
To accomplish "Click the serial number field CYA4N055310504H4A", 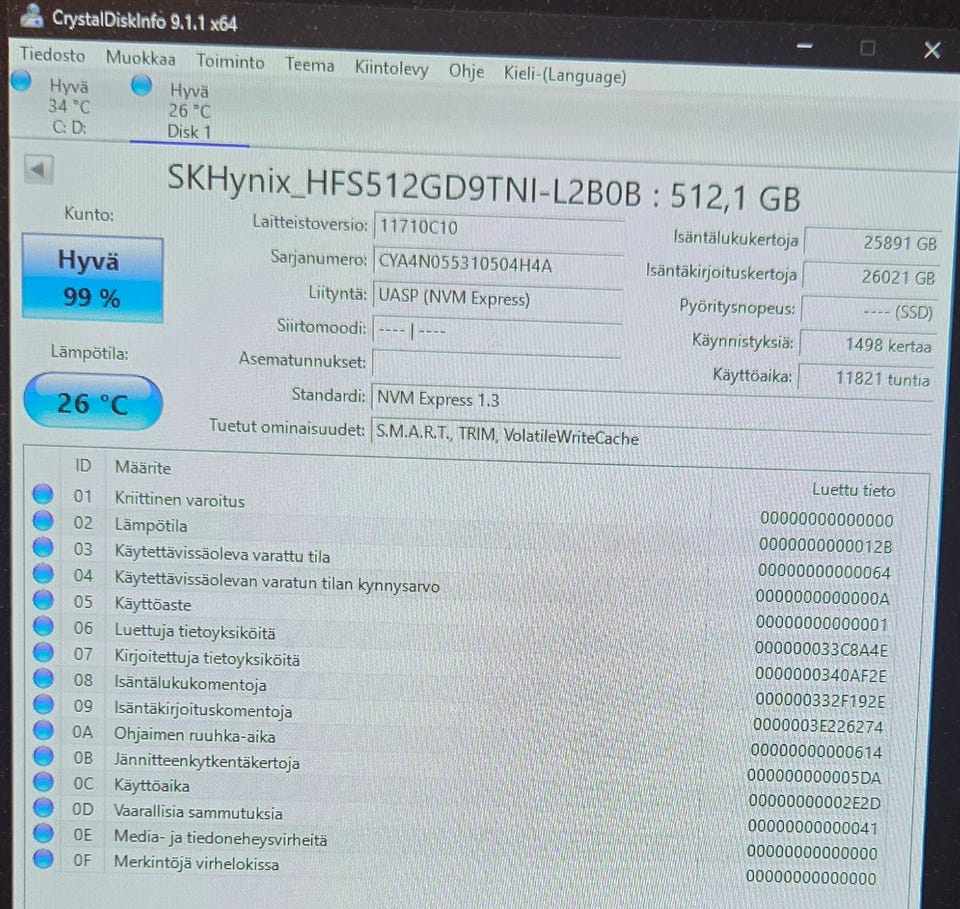I will (x=498, y=264).
